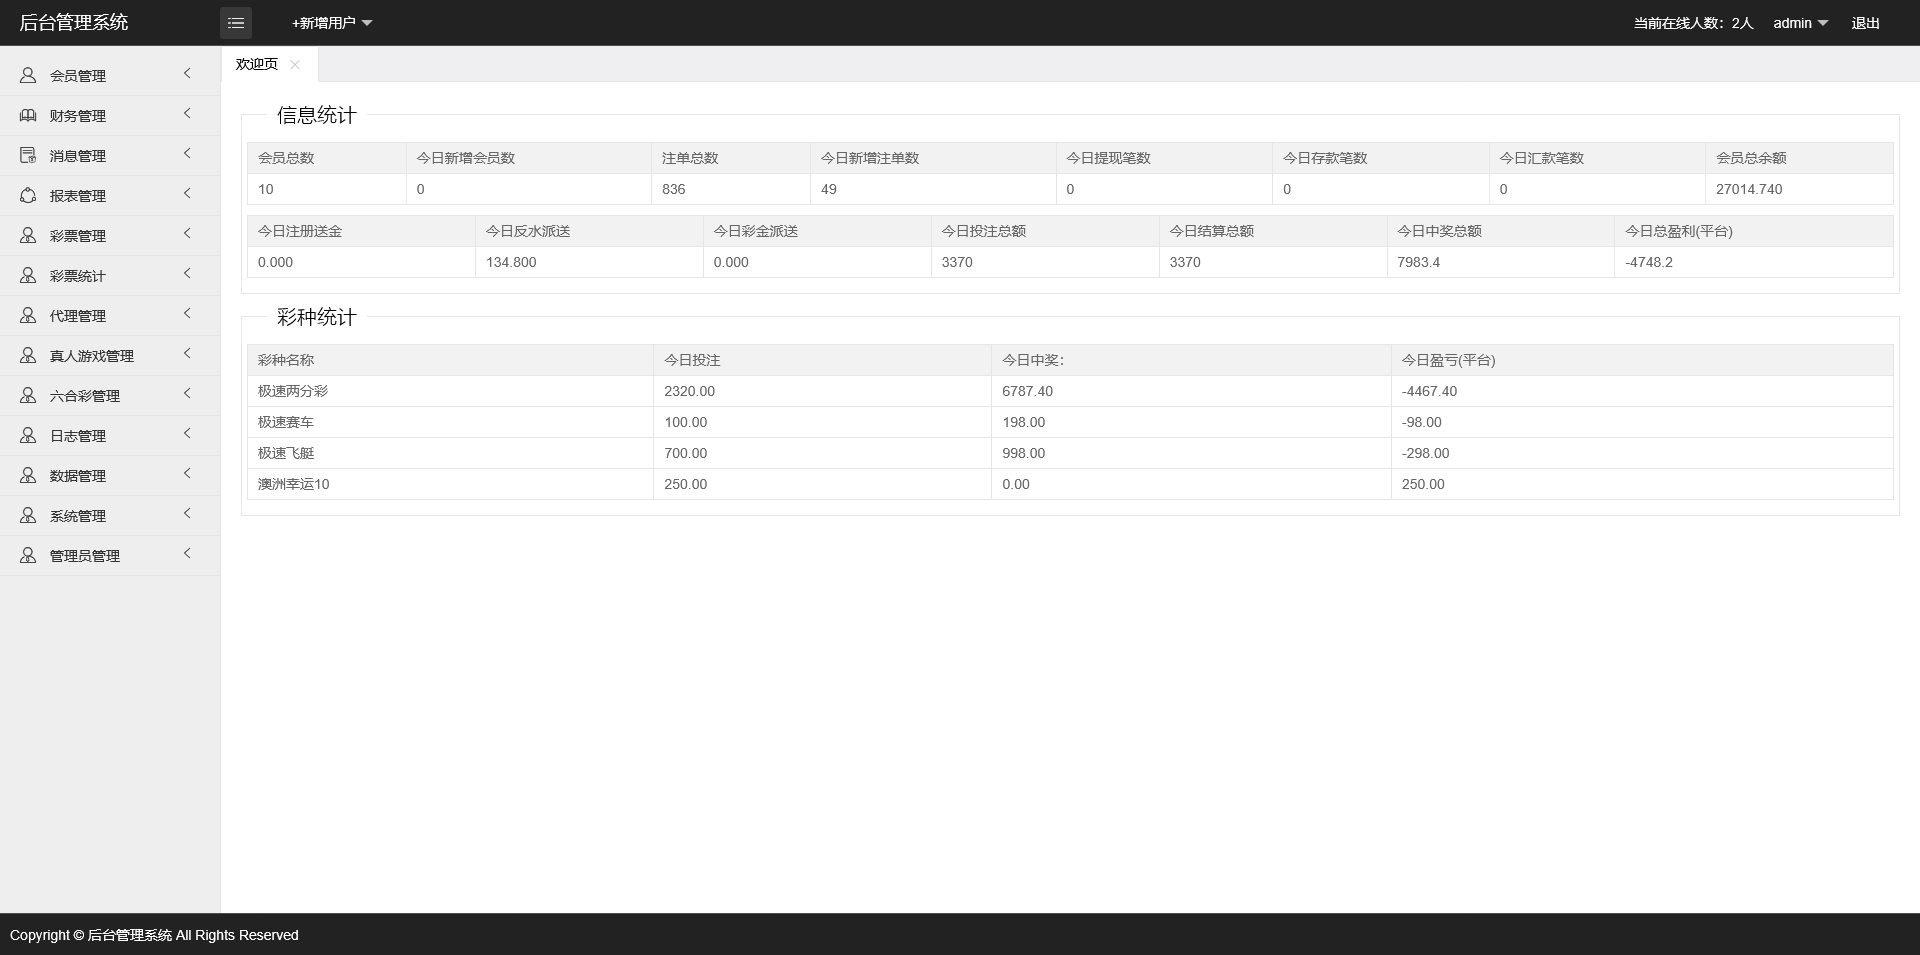This screenshot has height=955, width=1920.
Task: Expand 六合彩管理 with its chevron arrow
Action: pyautogui.click(x=187, y=394)
